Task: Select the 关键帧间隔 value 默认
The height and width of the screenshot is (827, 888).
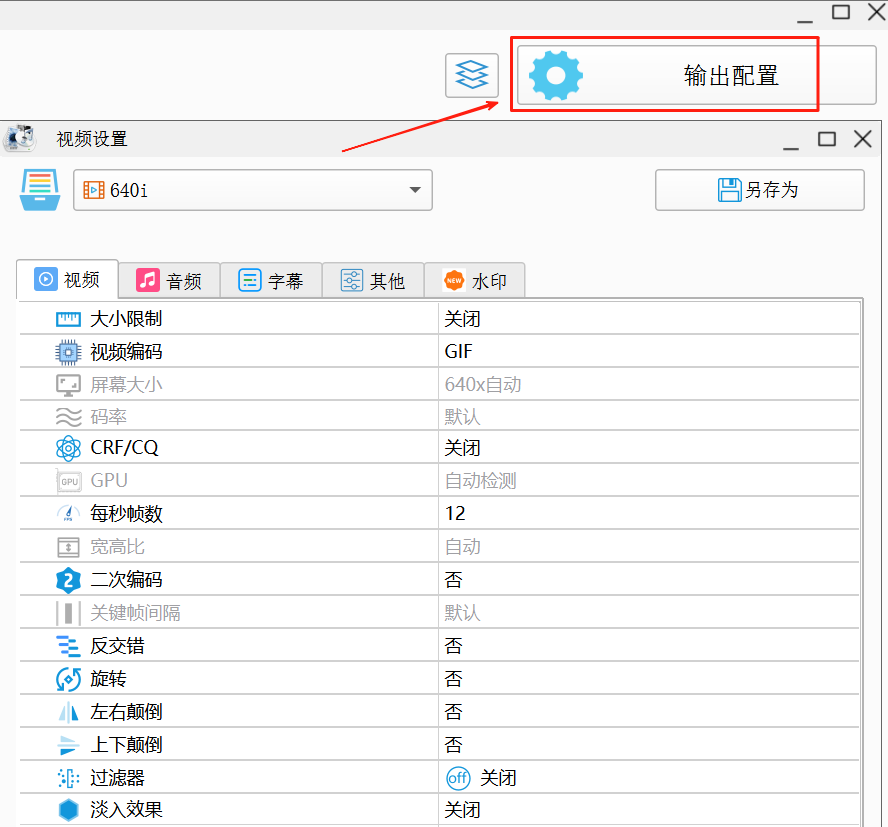Action: 462,613
